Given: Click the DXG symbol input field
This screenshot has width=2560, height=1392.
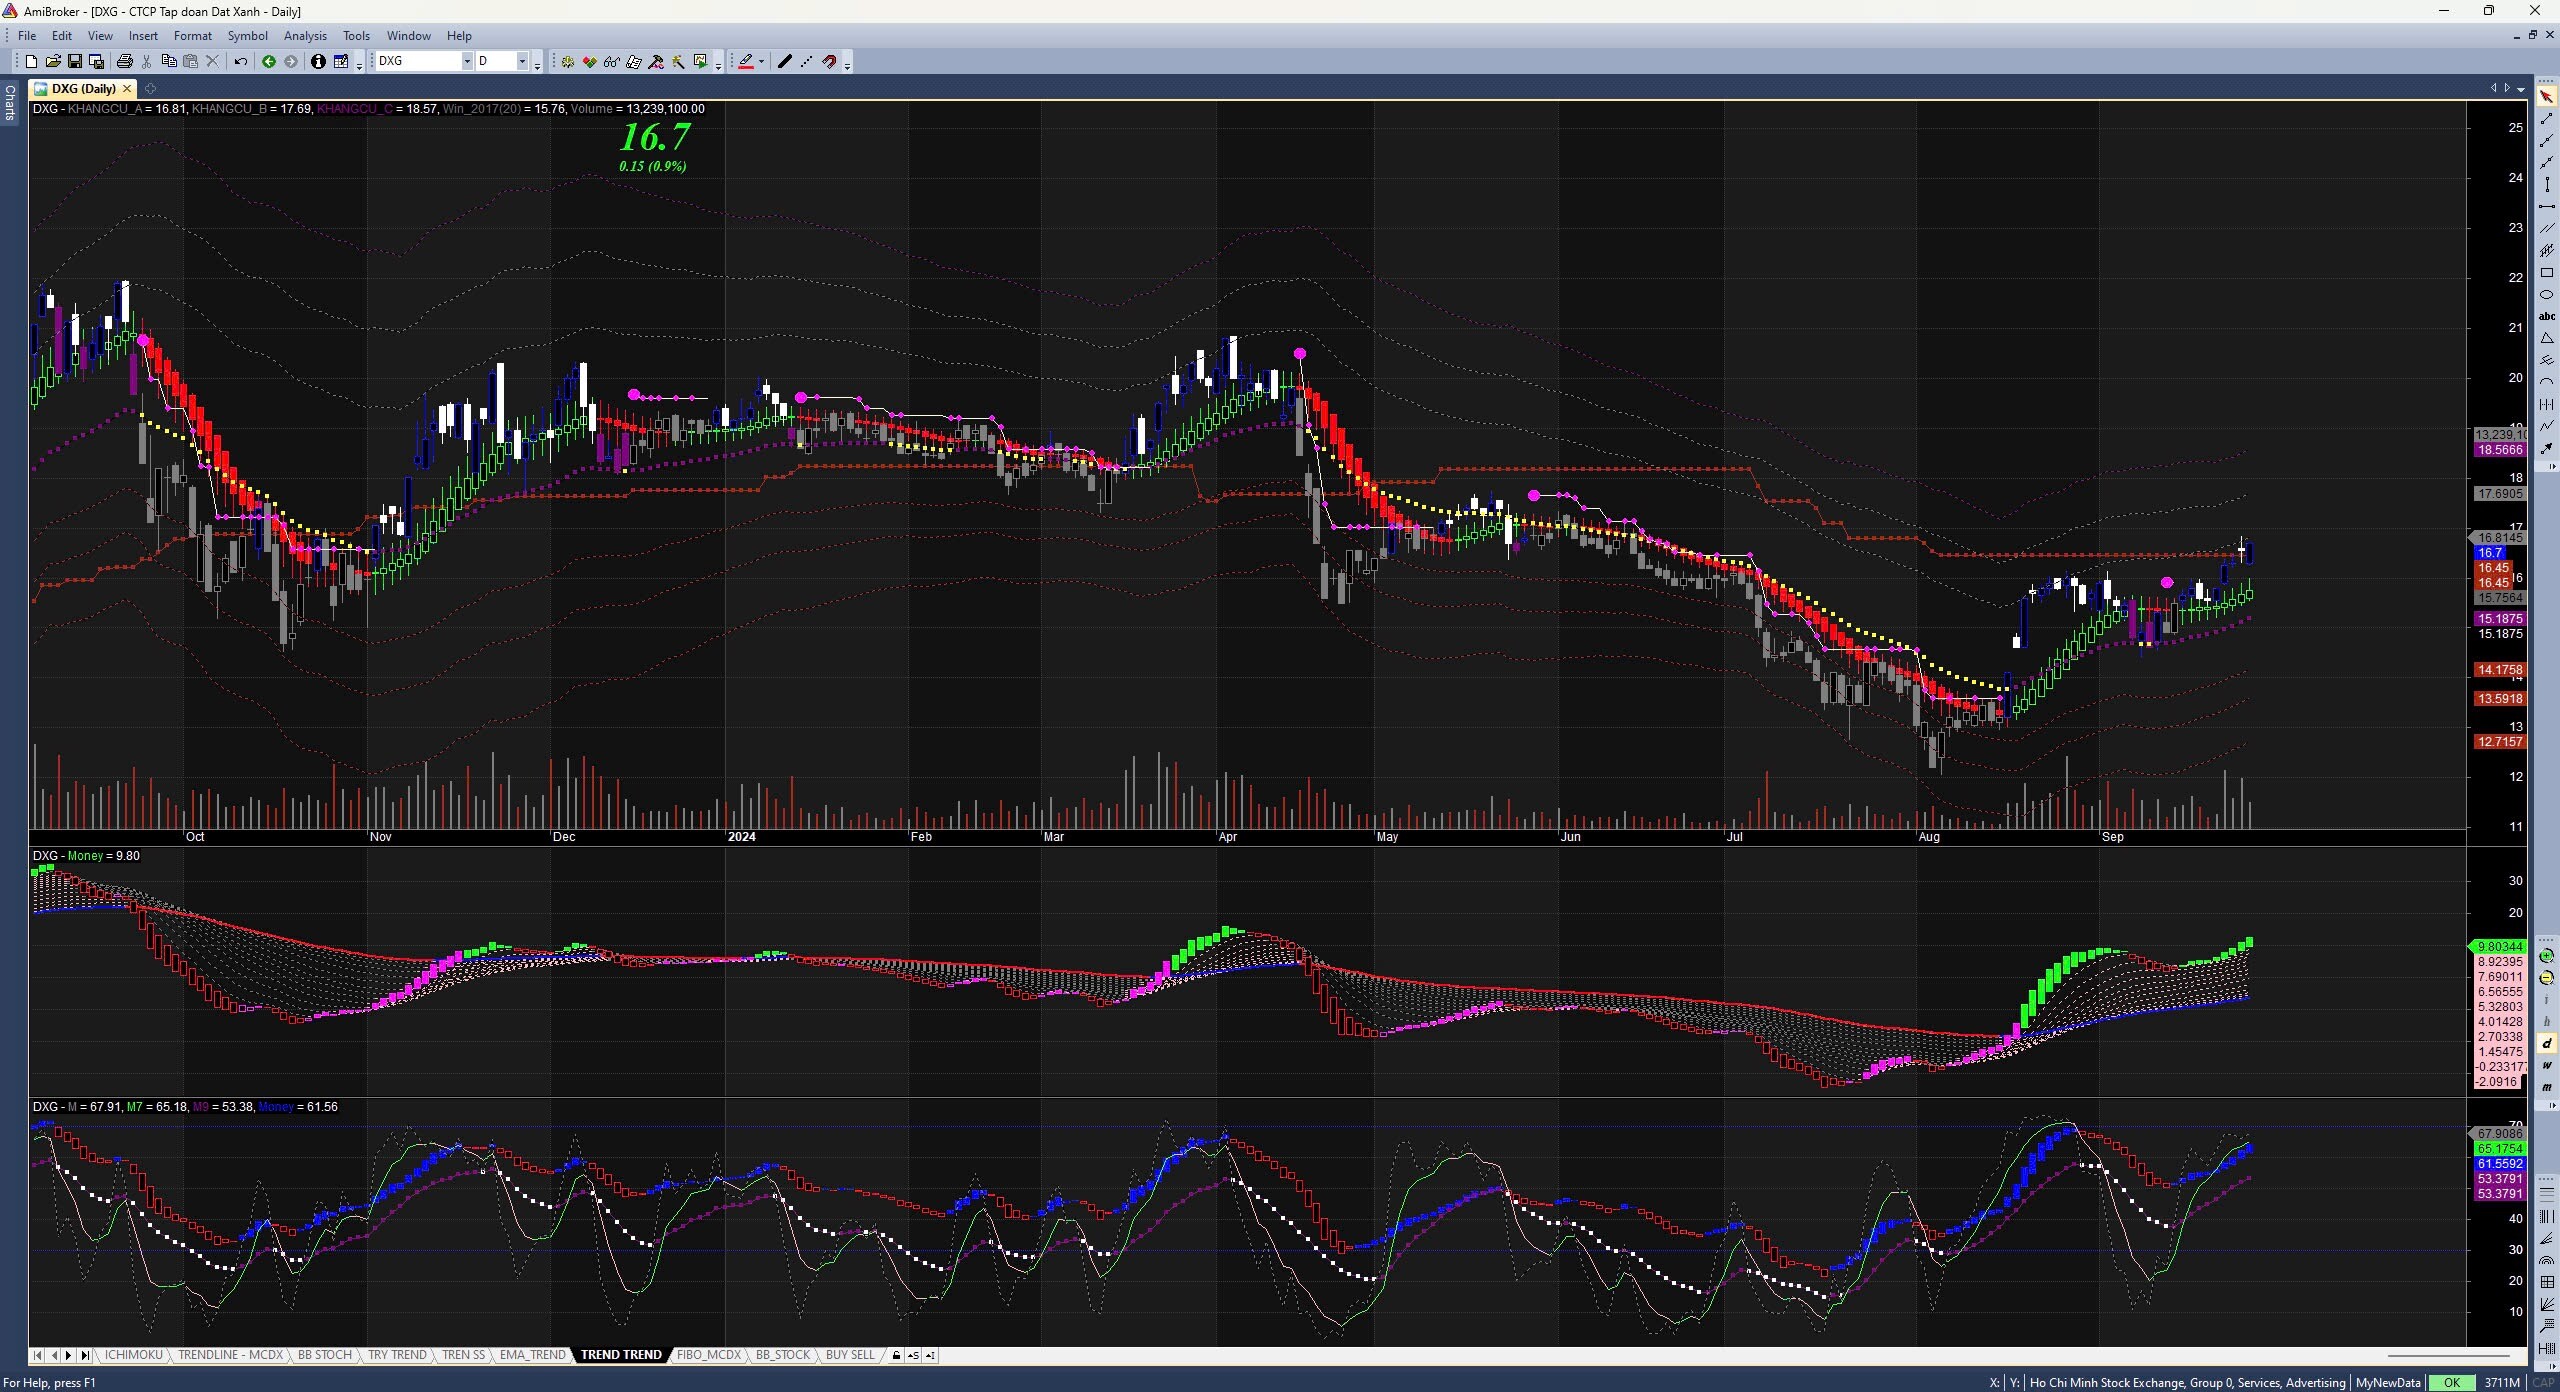Looking at the screenshot, I should (x=418, y=61).
